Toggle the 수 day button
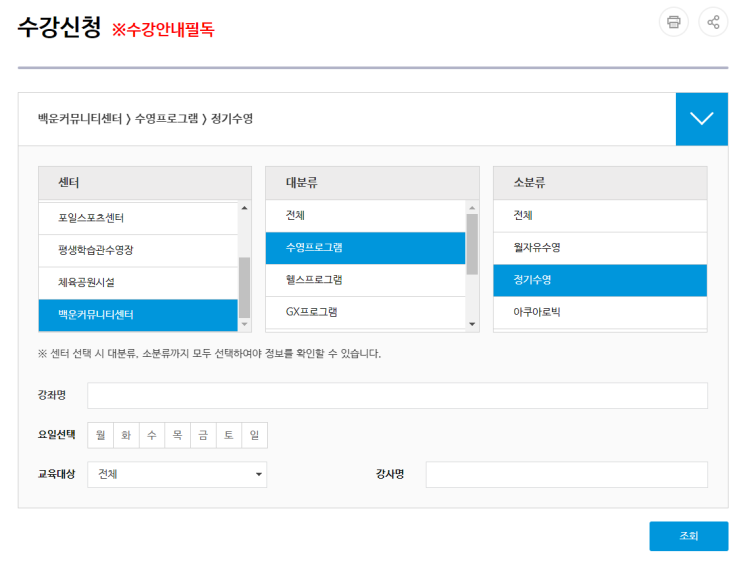743x561 pixels. (152, 435)
